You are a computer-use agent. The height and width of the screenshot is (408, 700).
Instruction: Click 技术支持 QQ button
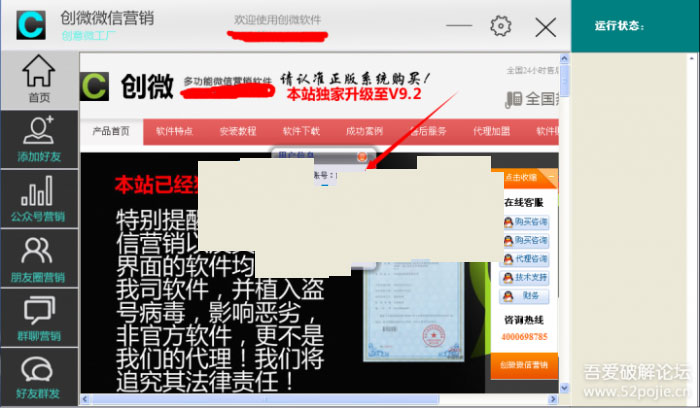click(525, 278)
